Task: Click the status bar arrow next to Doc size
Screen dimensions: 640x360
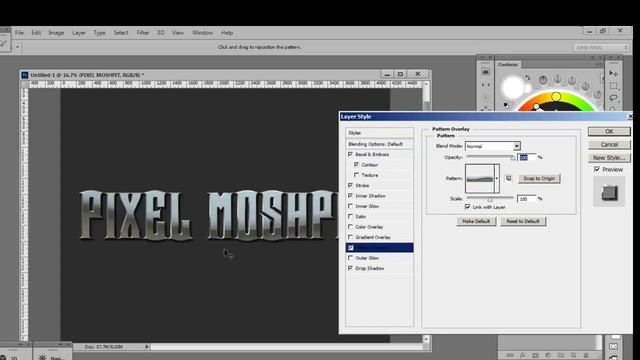Action: point(147,347)
